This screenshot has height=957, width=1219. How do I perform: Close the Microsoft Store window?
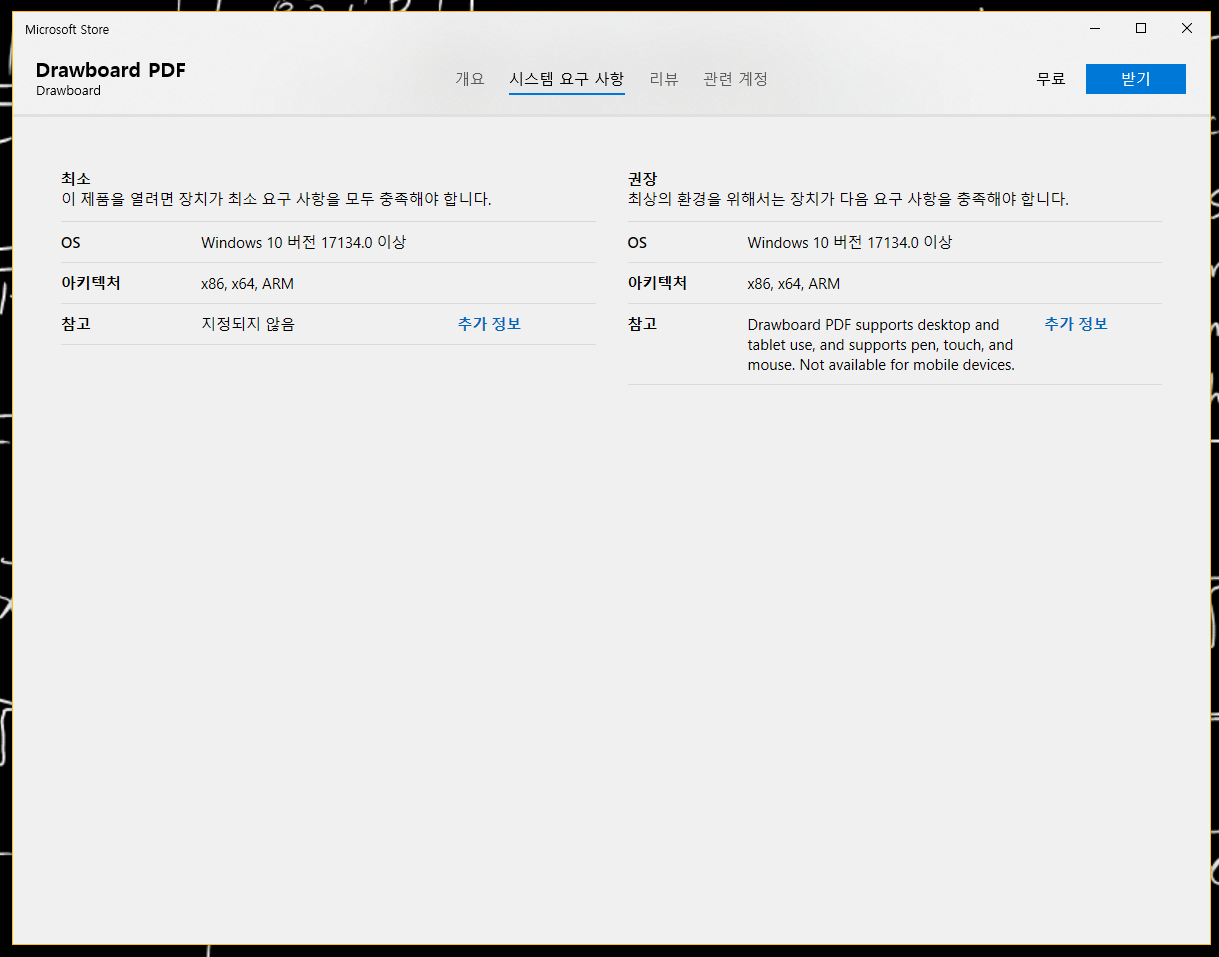point(1187,28)
